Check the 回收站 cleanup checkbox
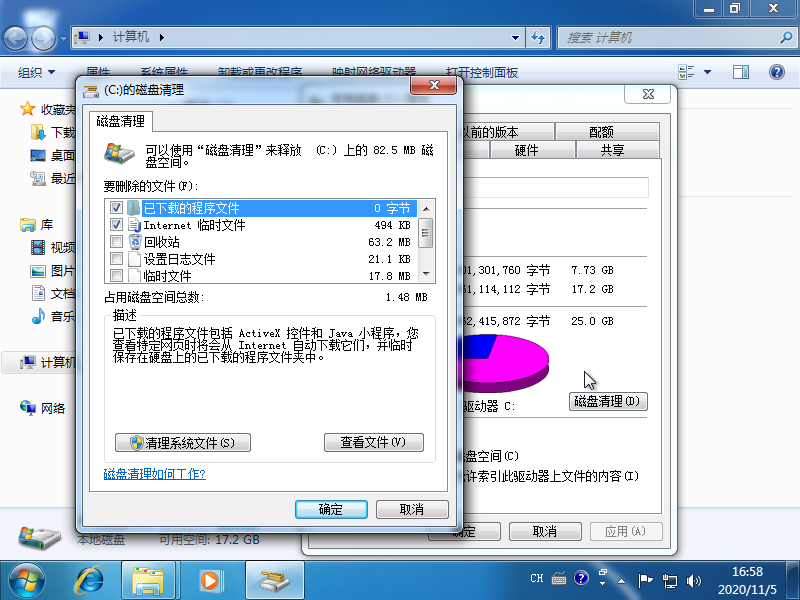800x600 pixels. [x=117, y=243]
